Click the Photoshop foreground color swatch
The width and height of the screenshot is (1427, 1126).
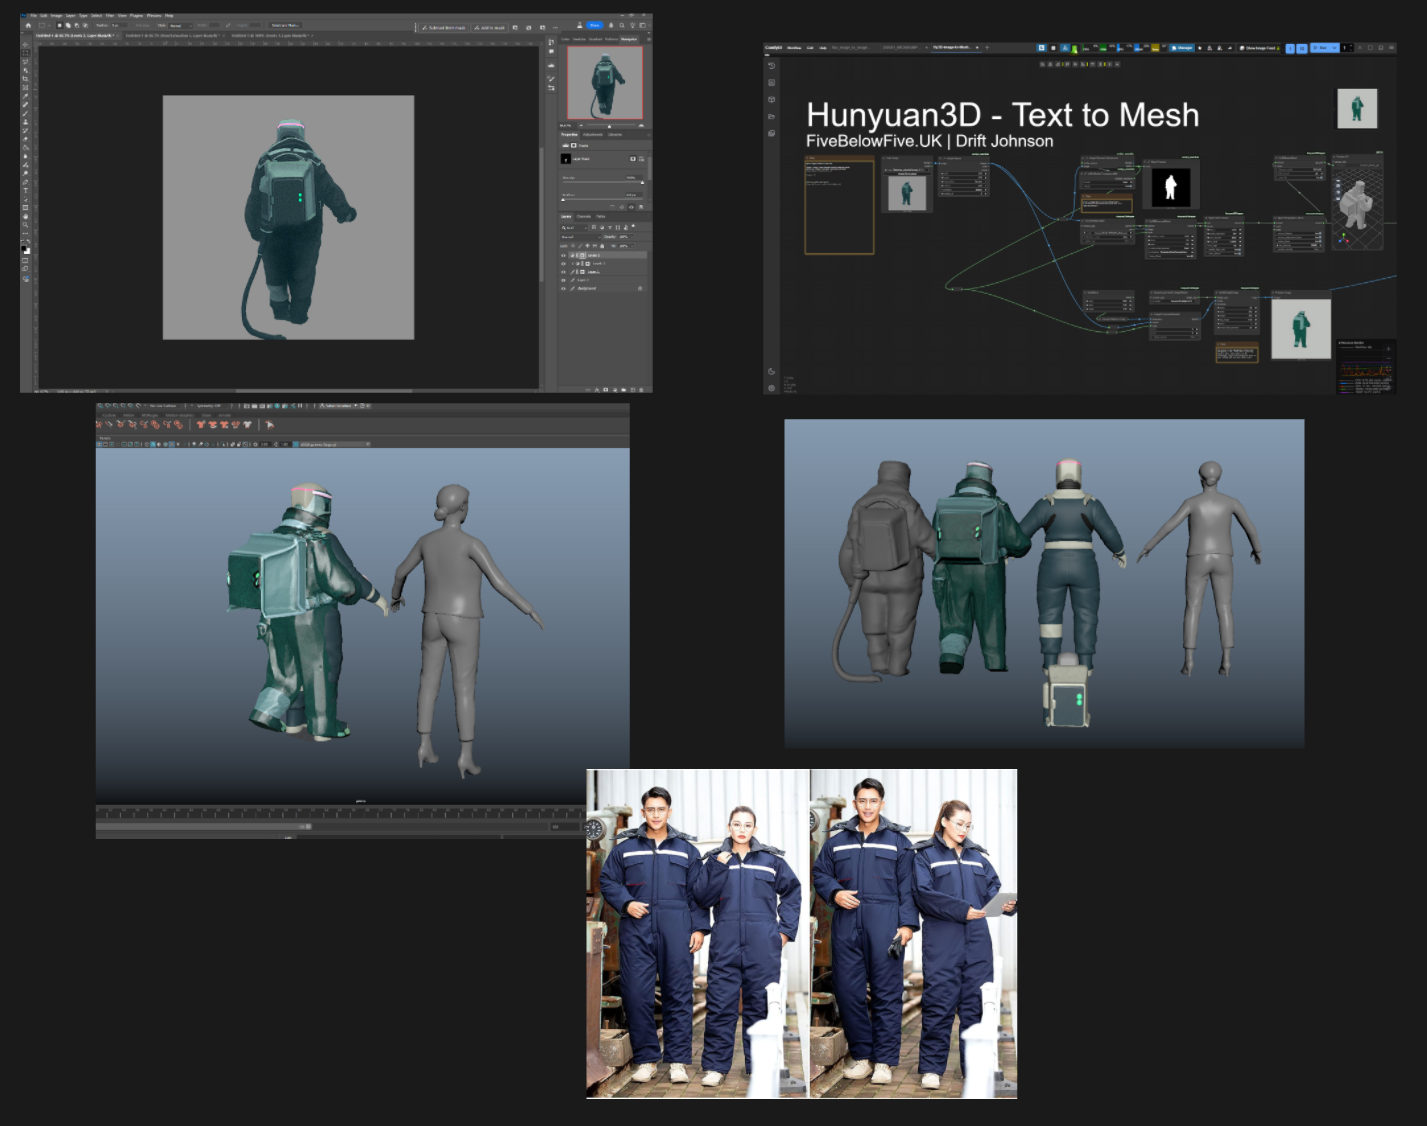(24, 248)
